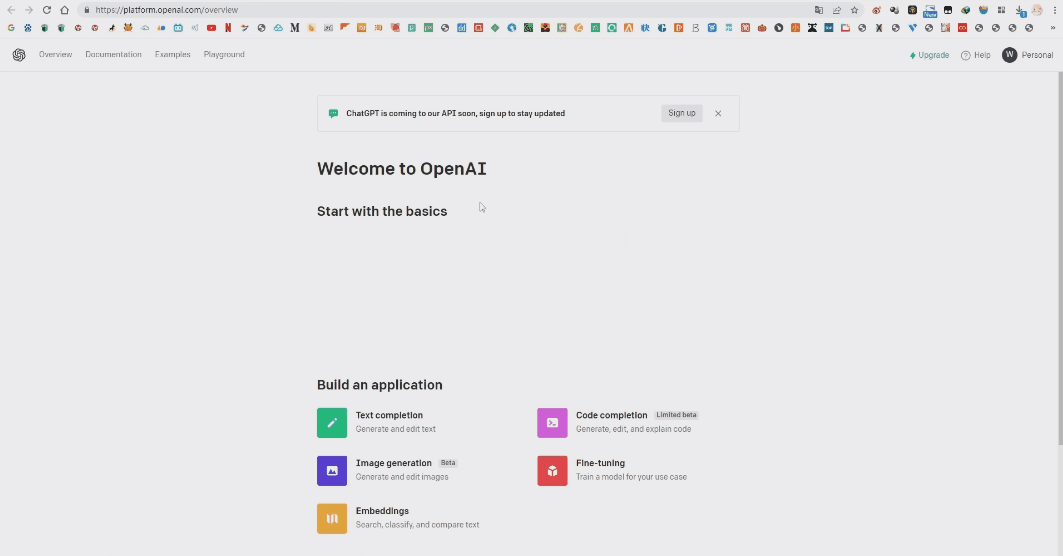The image size is (1063, 556).
Task: Go to browser home page icon
Action: click(x=64, y=10)
